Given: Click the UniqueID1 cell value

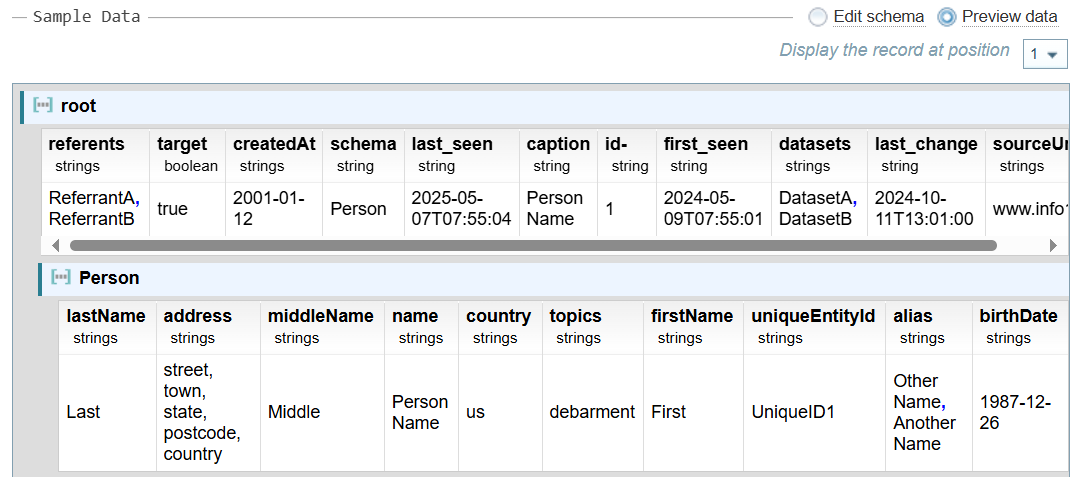Looking at the screenshot, I should point(793,412).
